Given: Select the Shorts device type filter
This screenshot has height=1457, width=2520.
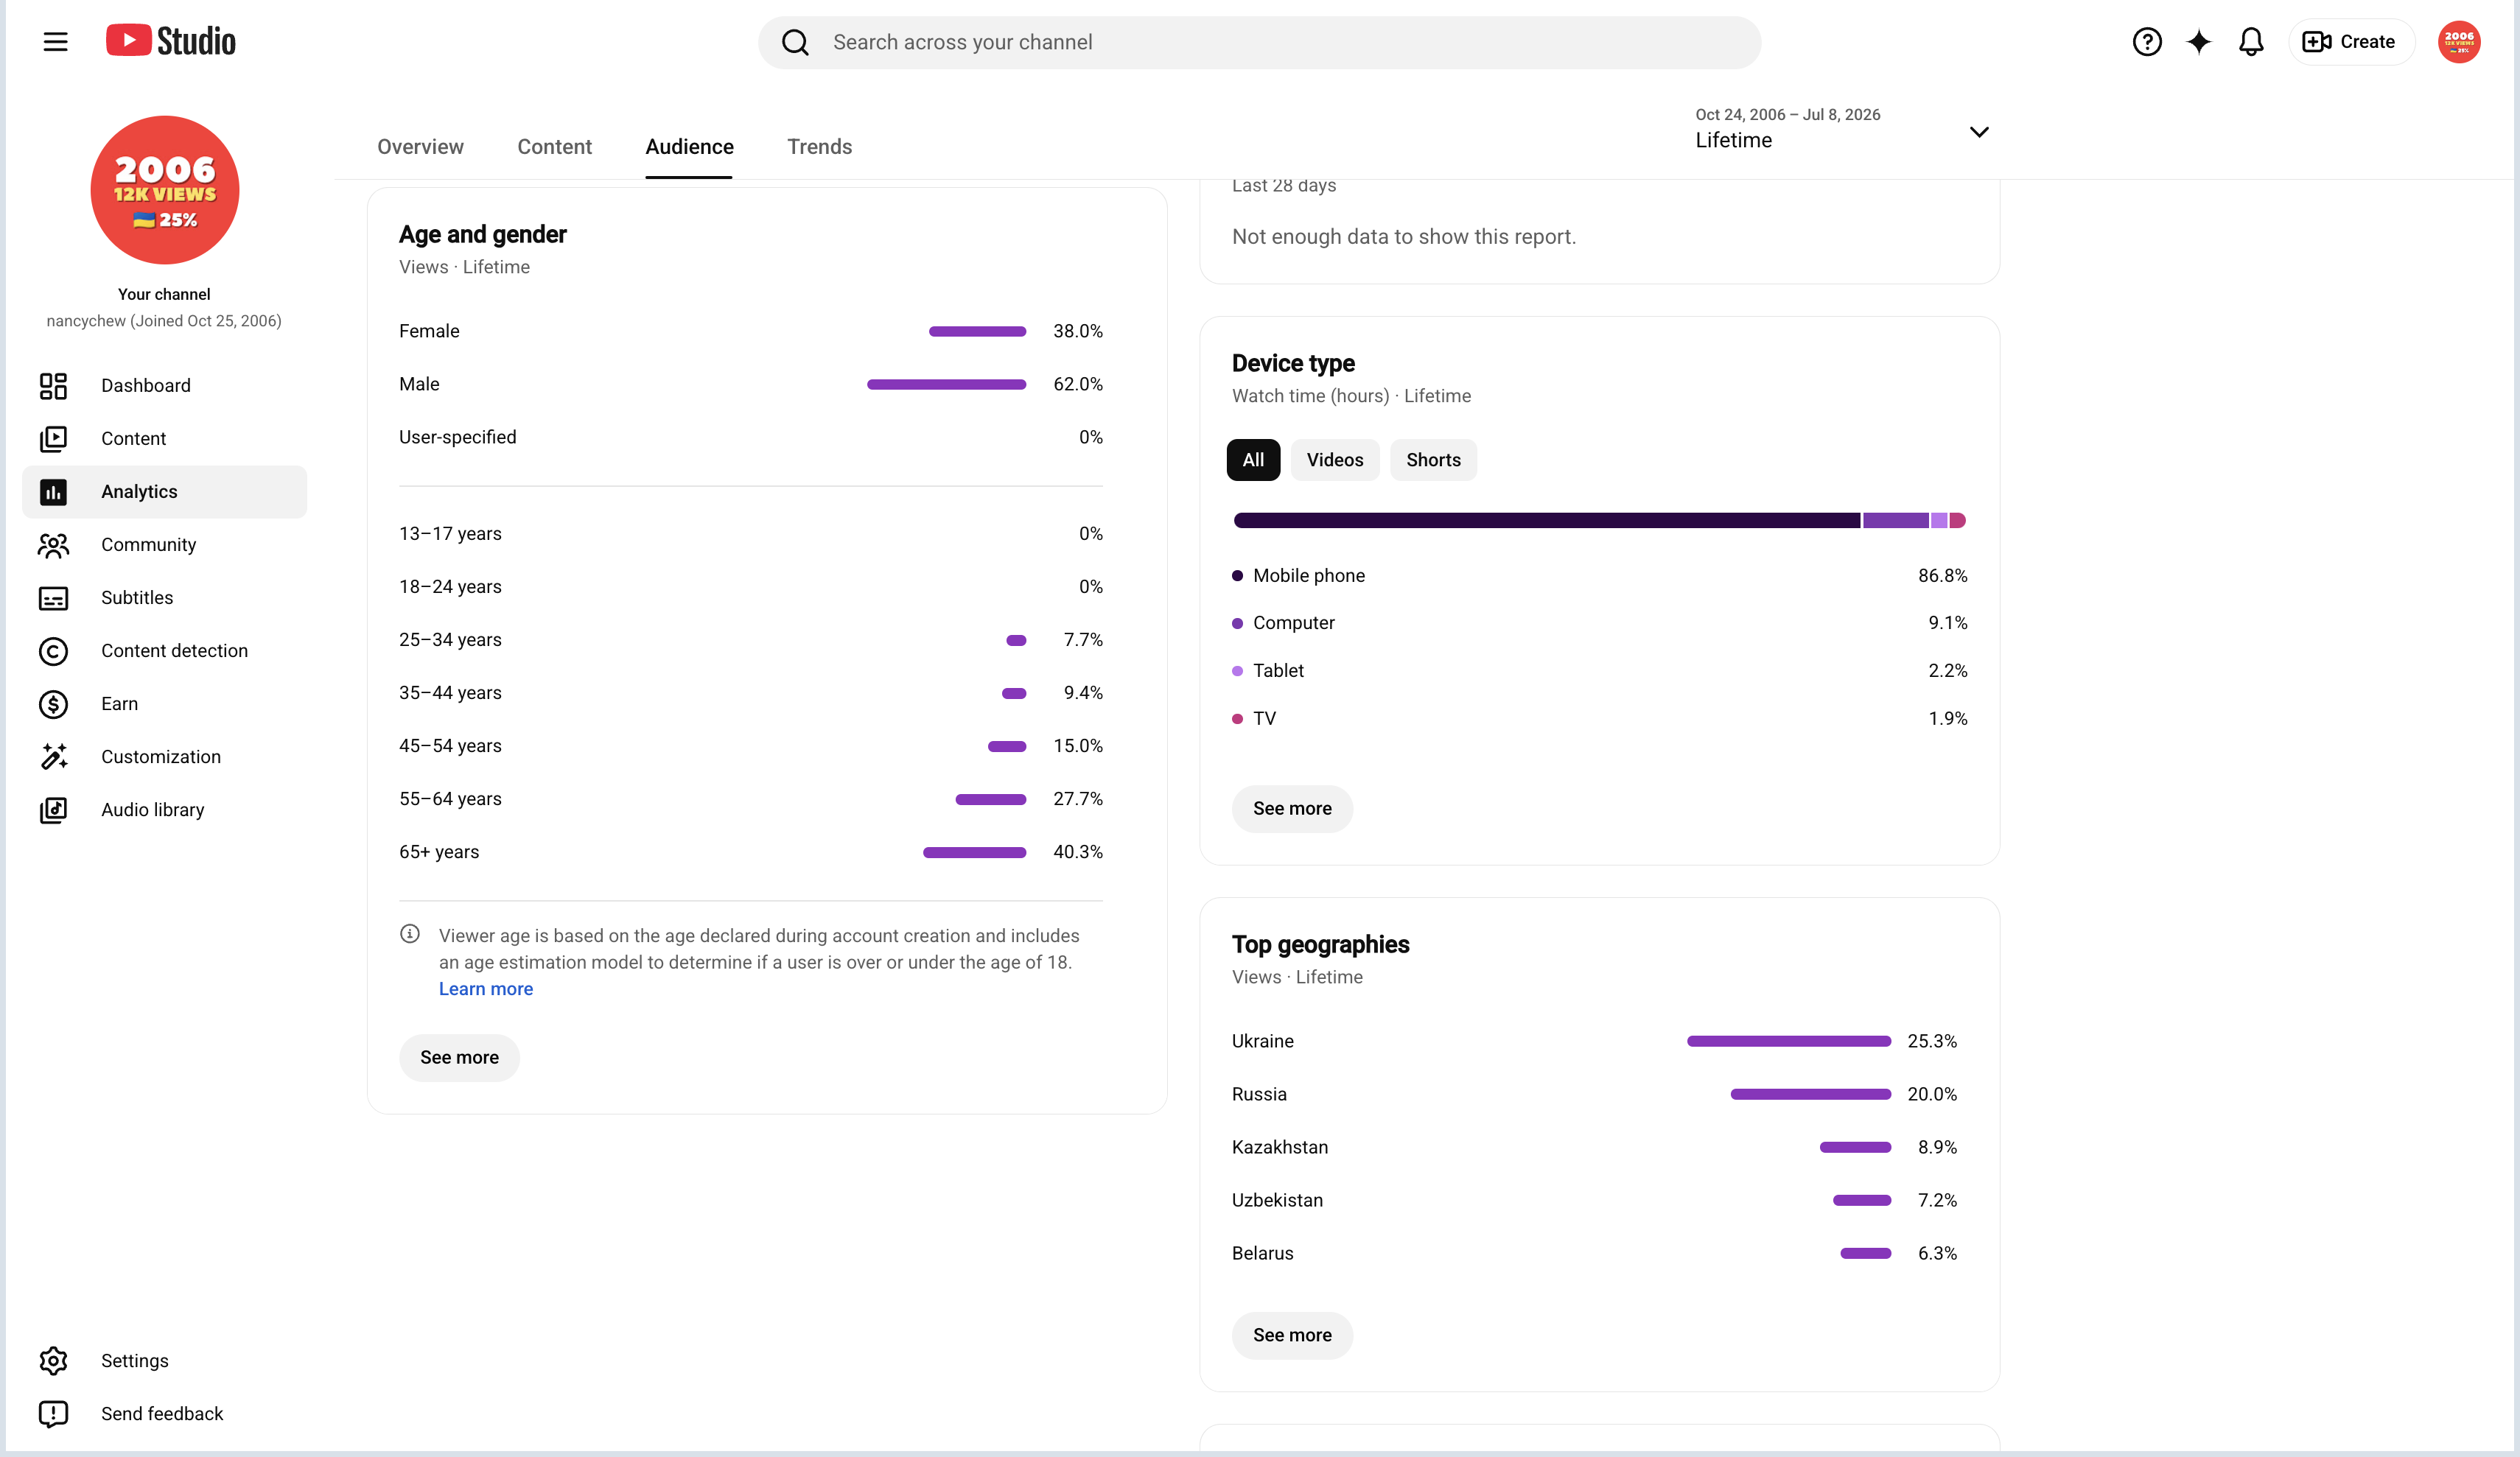Looking at the screenshot, I should pos(1433,460).
